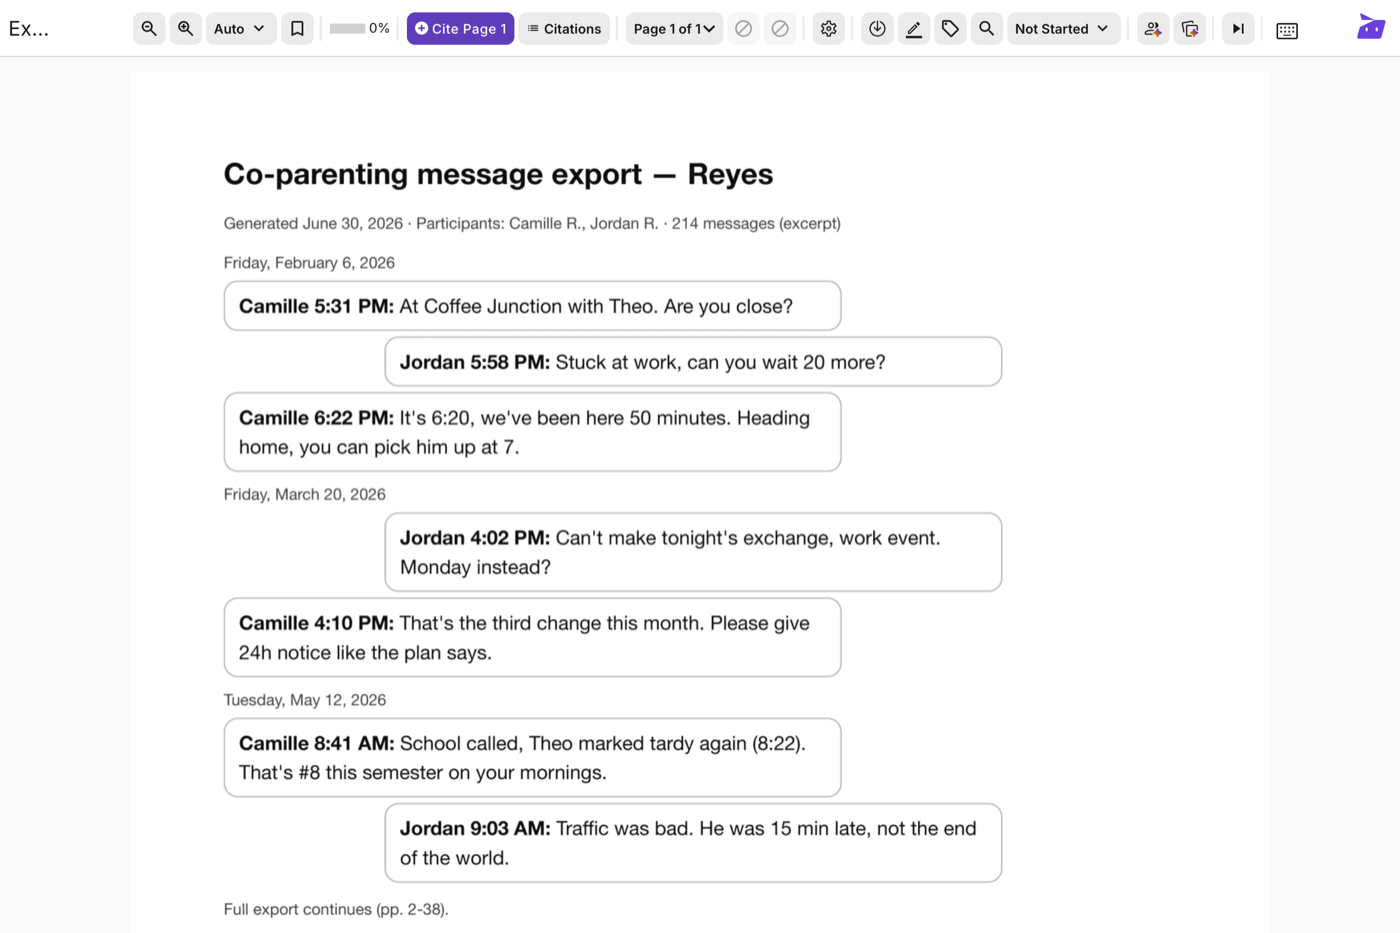Select Camille's 4:10 PM 24h notice message
The height and width of the screenshot is (933, 1400).
[x=532, y=637]
